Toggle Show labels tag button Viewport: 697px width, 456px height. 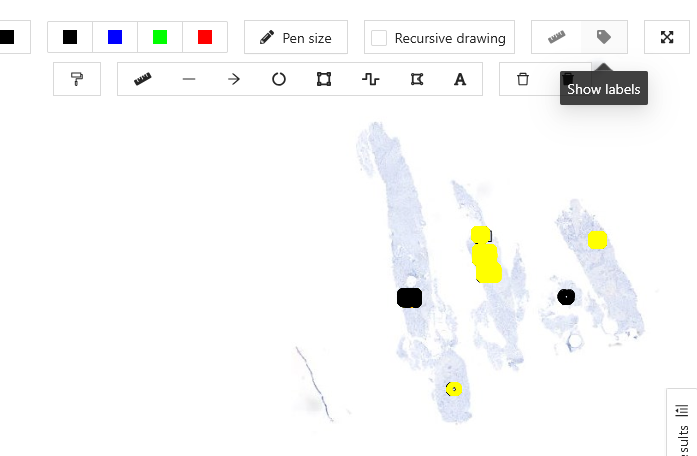pos(603,37)
